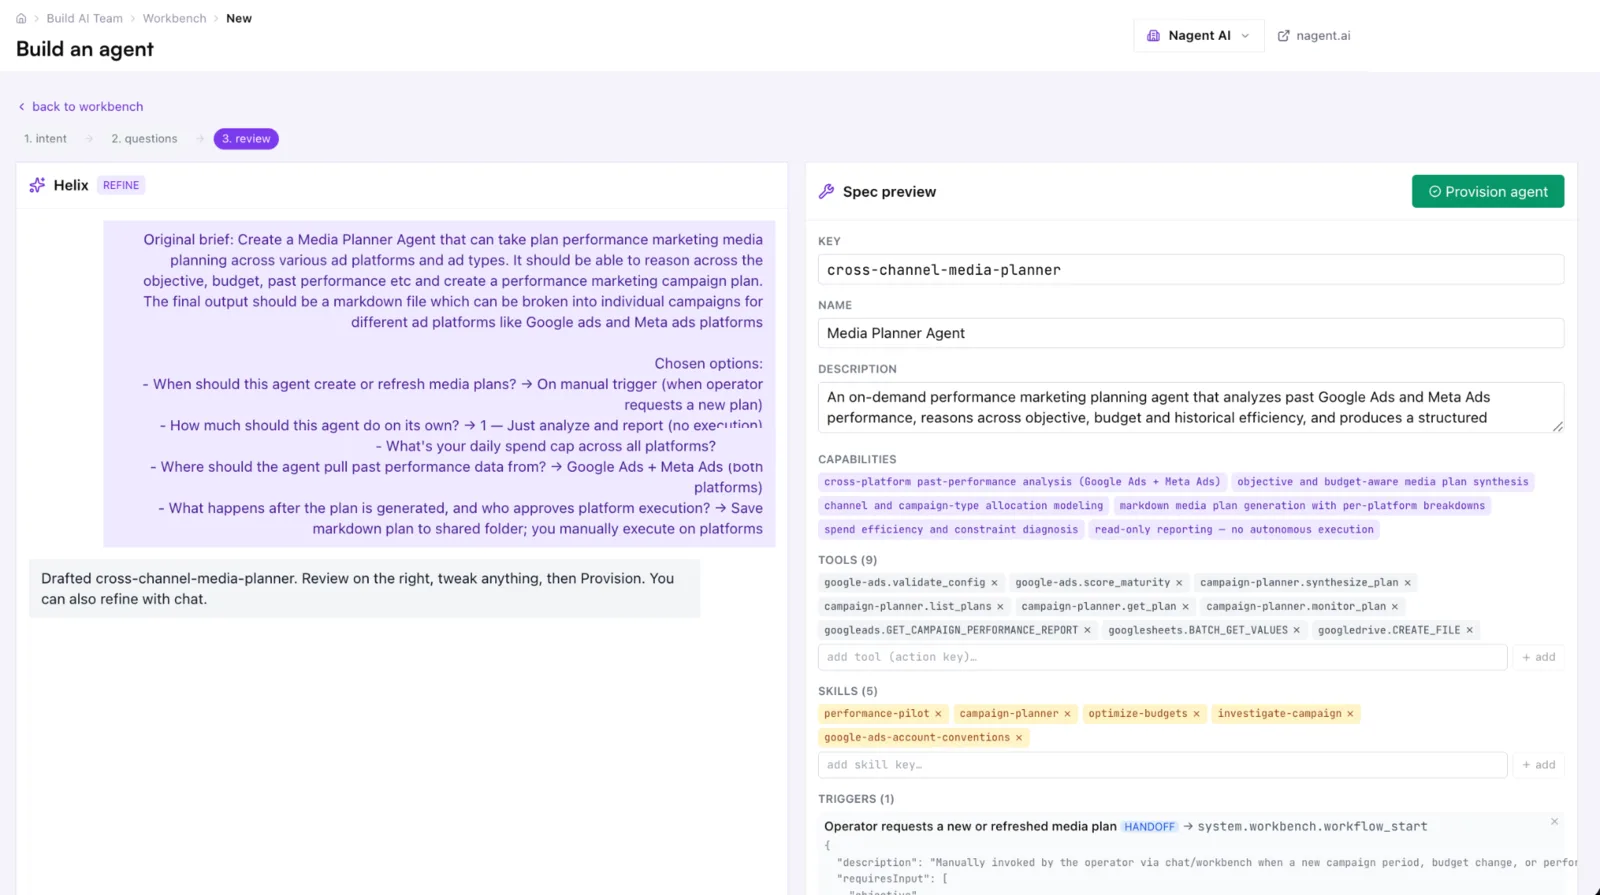The height and width of the screenshot is (895, 1600).
Task: Remove campaign-planner.synthesize_plan tool
Action: 1408,583
